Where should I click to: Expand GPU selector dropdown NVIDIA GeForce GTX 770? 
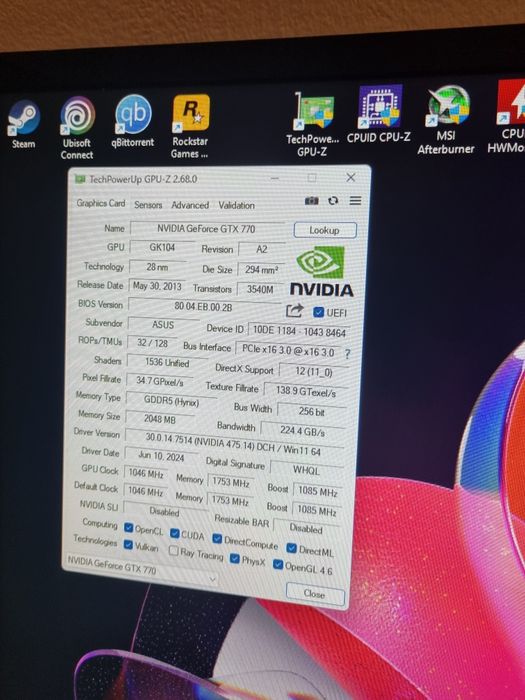pos(142,569)
